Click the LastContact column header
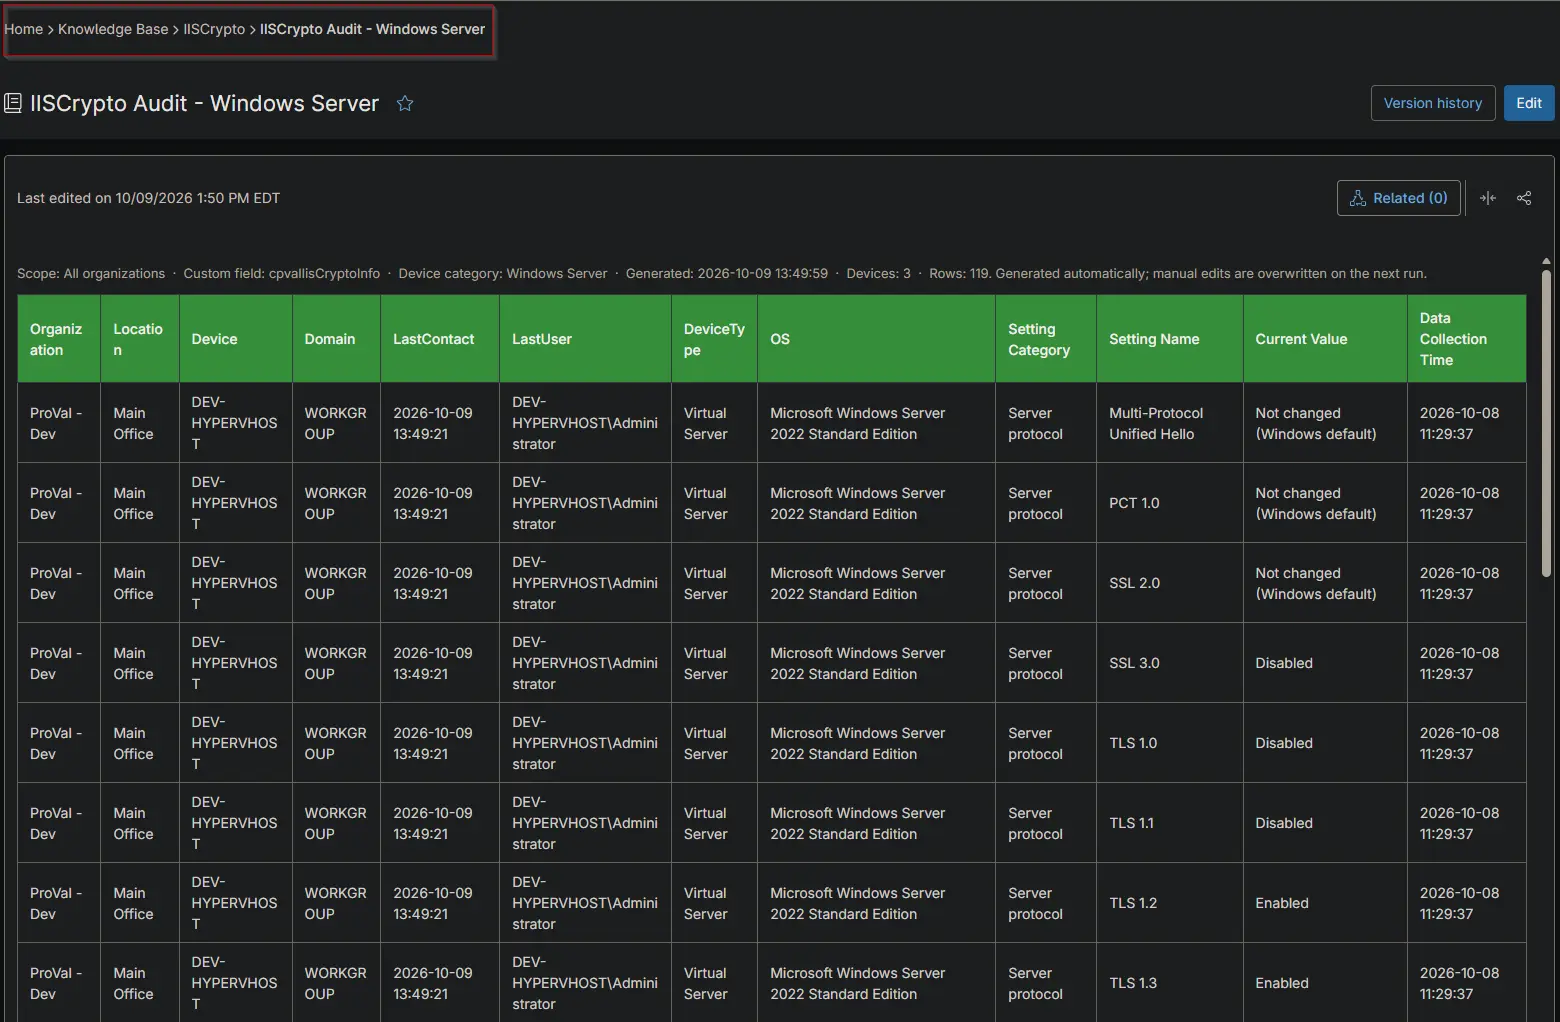Screen dimensions: 1560x1022 [440, 339]
